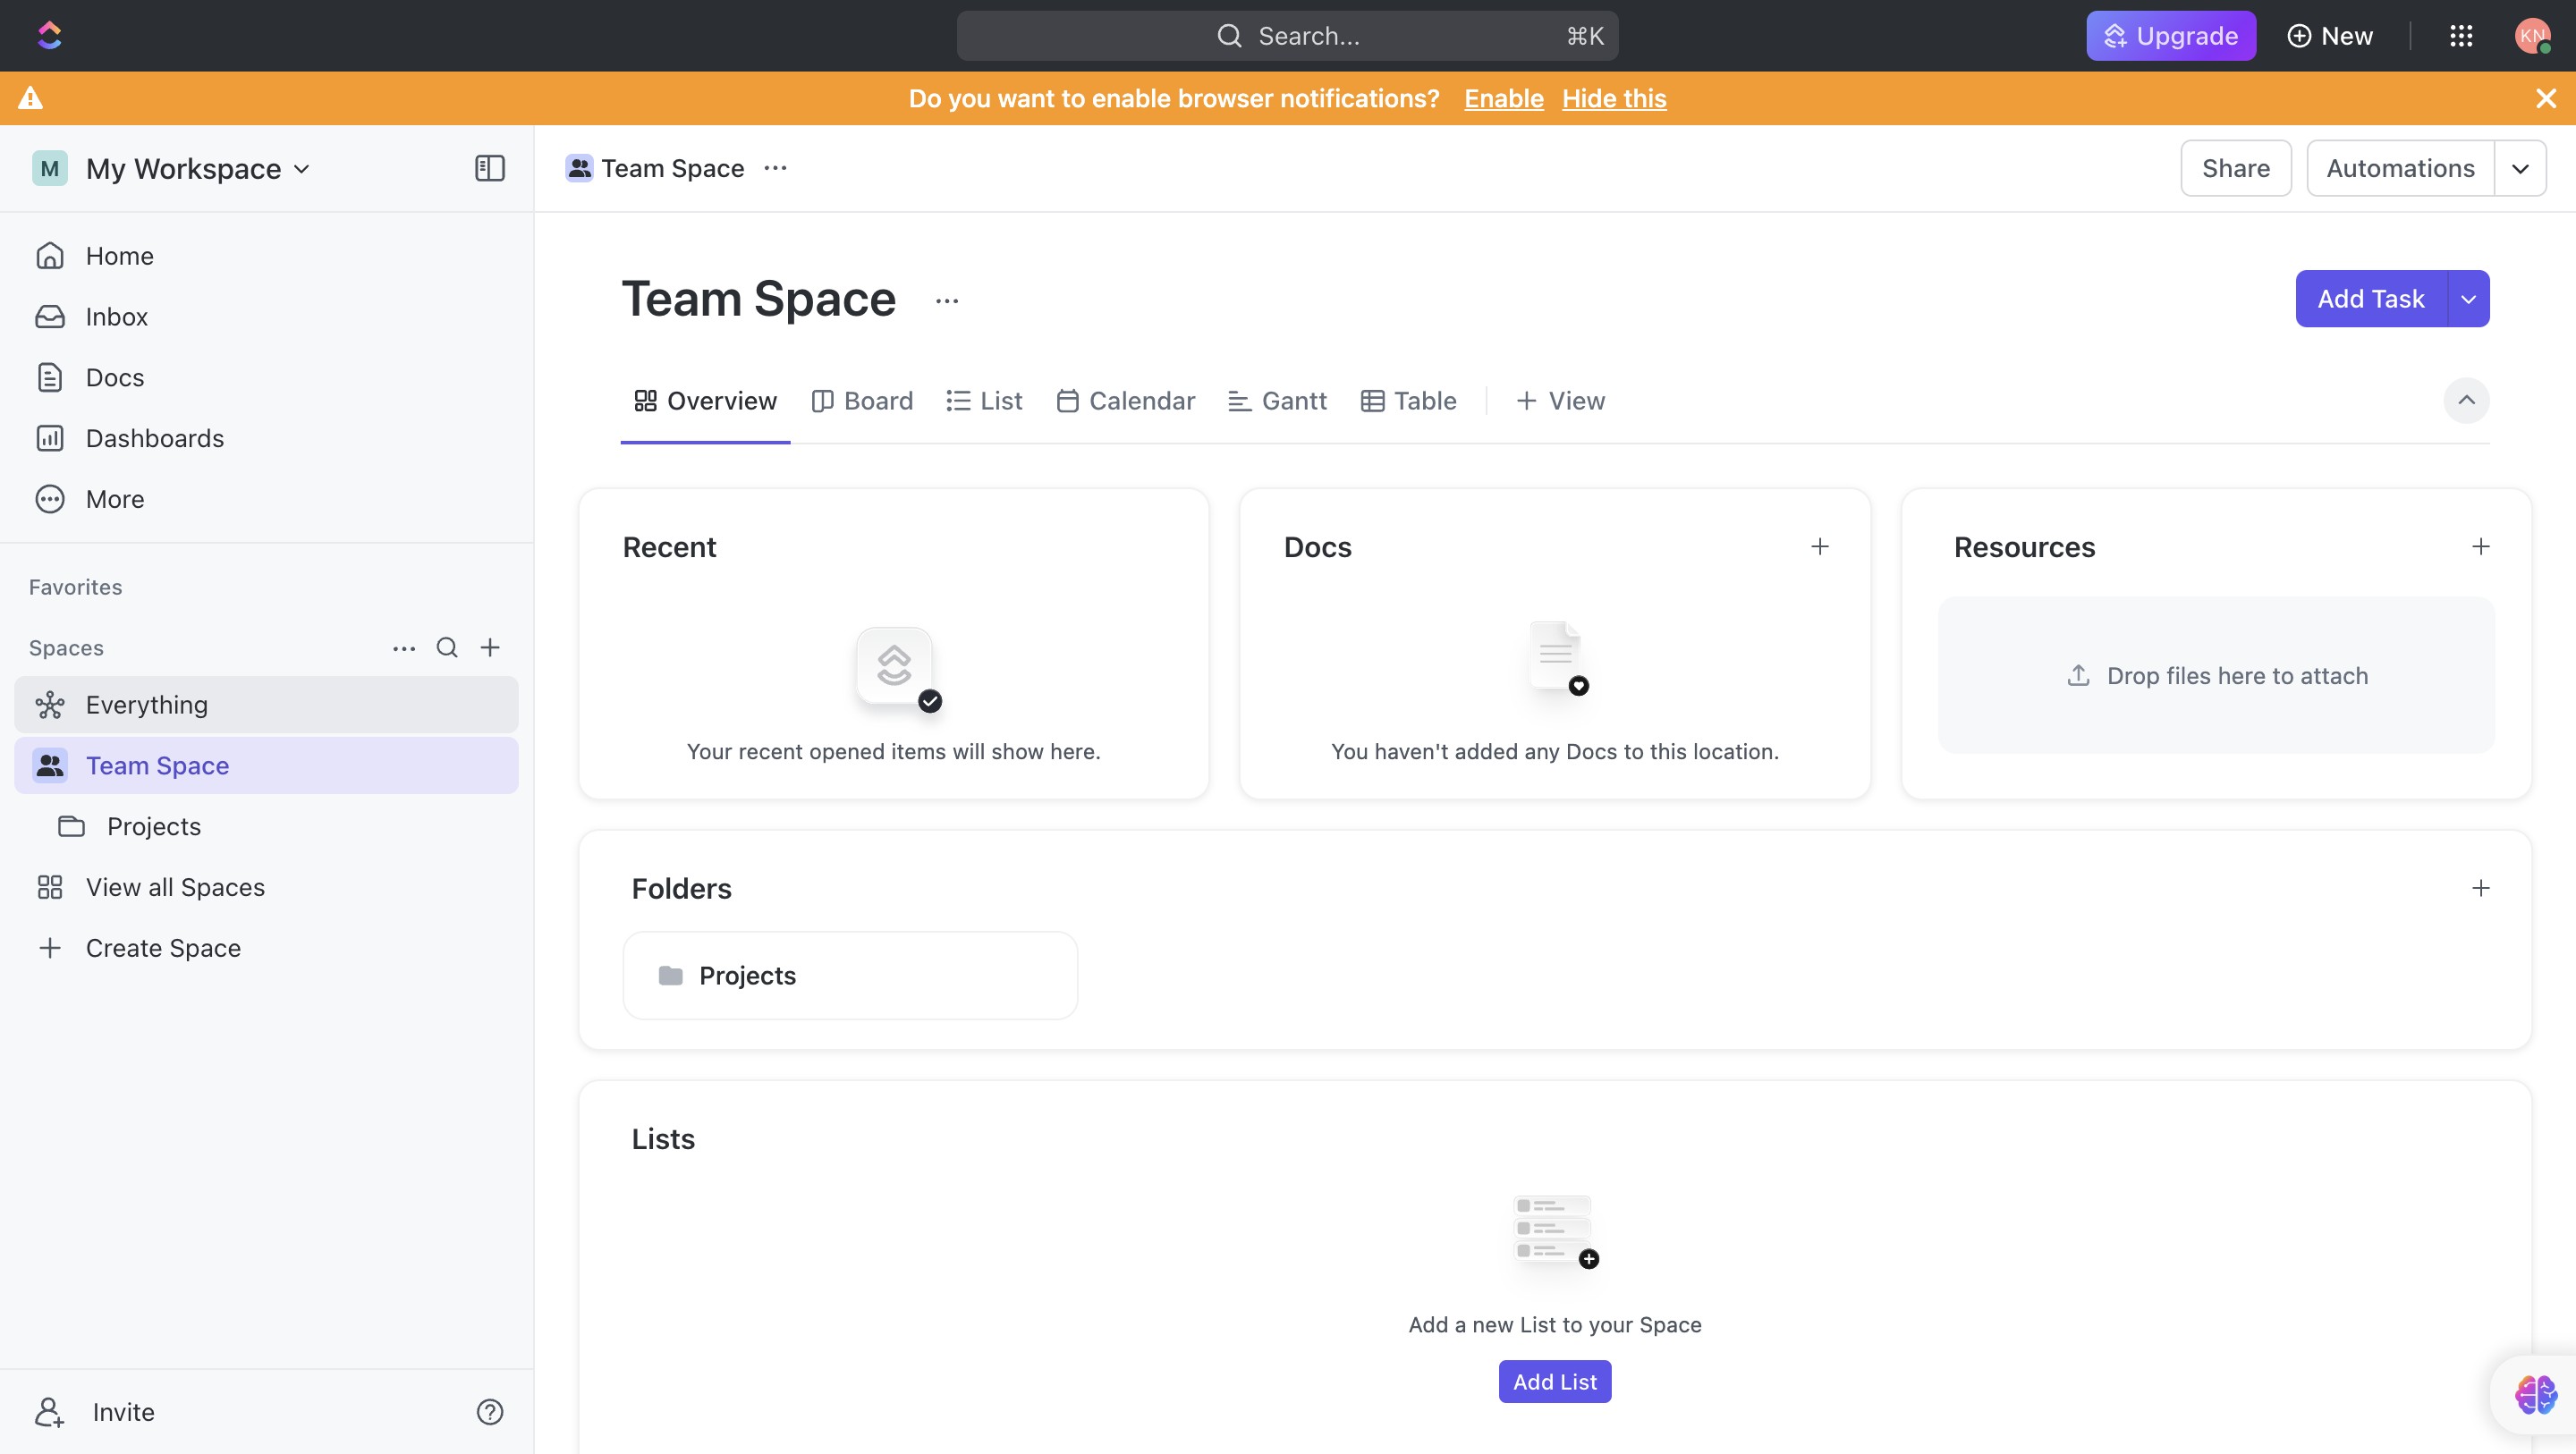The width and height of the screenshot is (2576, 1454).
Task: Open the help question mark icon
Action: pos(489,1412)
